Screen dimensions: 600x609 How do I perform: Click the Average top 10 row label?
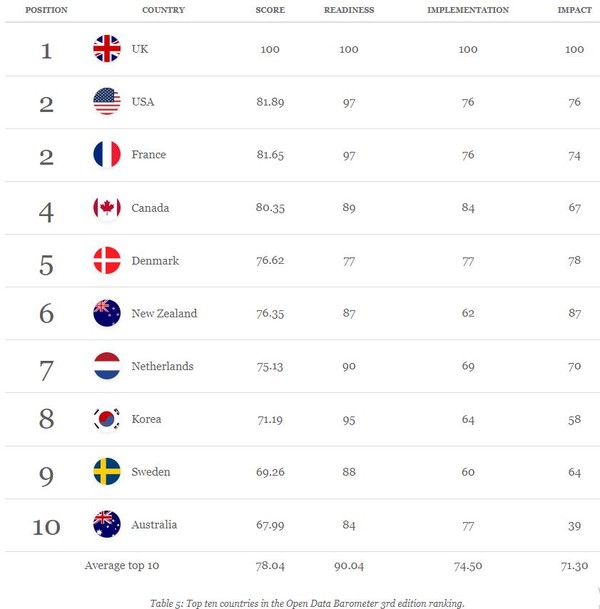pos(124,565)
